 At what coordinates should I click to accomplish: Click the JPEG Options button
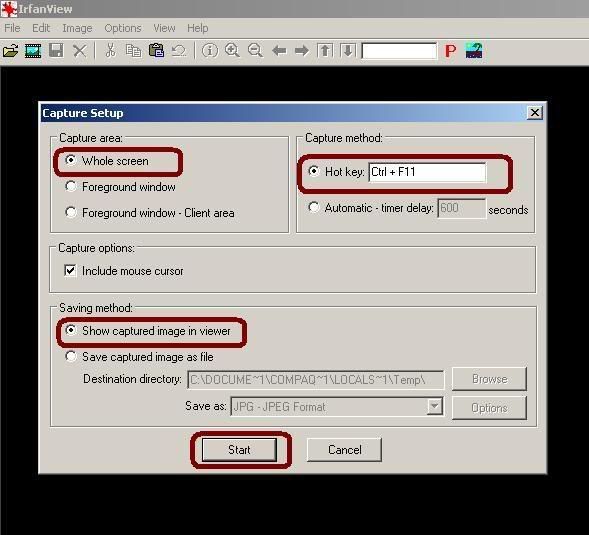pos(489,408)
